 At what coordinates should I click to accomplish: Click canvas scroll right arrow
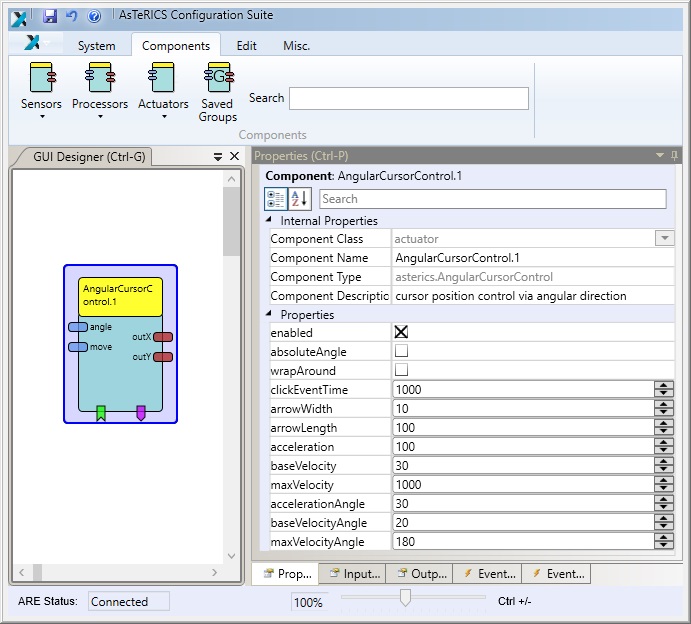[214, 572]
